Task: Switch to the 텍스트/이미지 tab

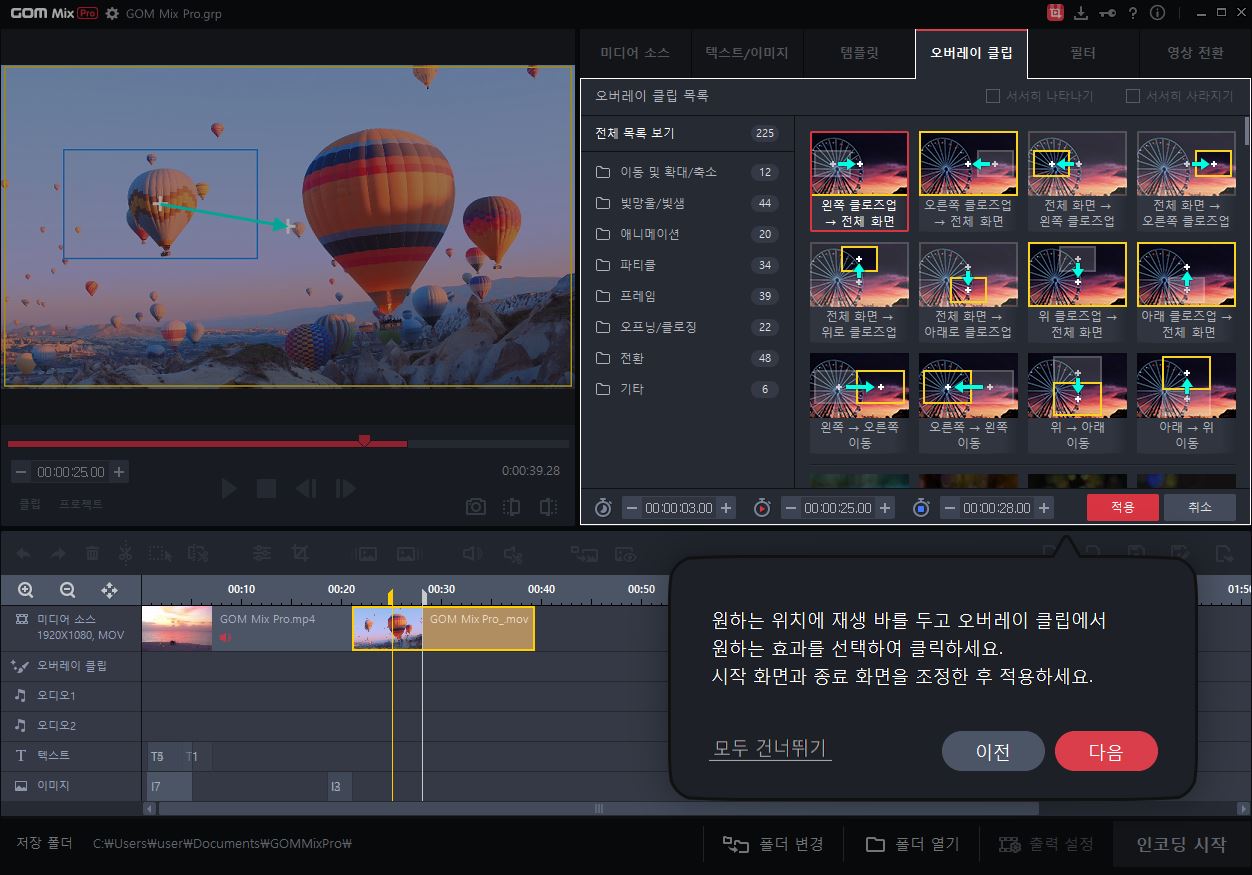Action: tap(747, 53)
